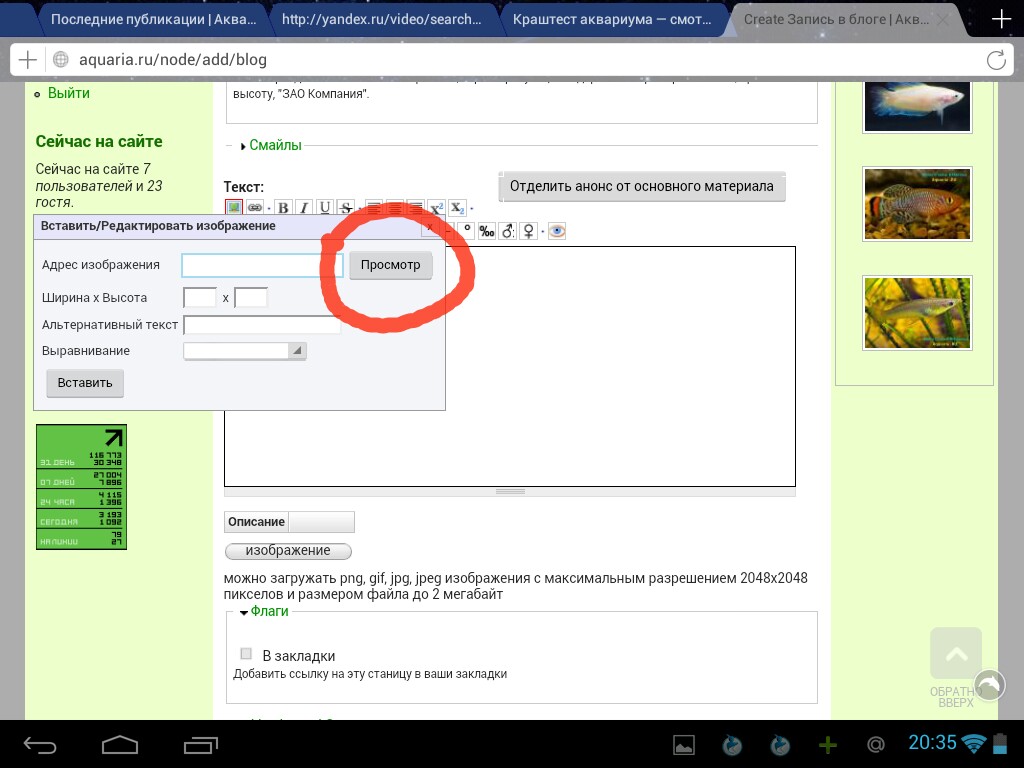Click the insert link chain icon
Screen dimensions: 1024x768
(255, 208)
